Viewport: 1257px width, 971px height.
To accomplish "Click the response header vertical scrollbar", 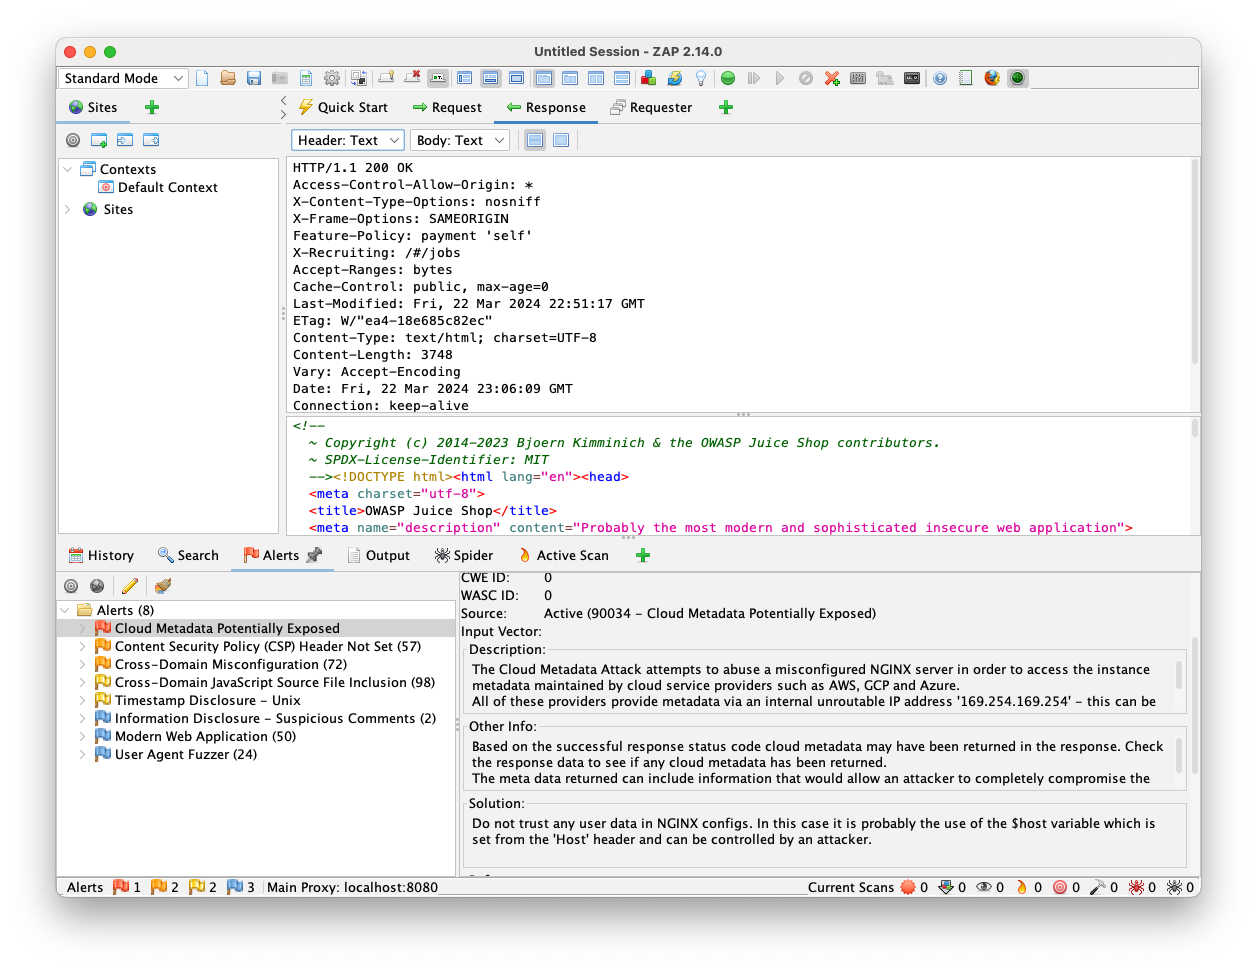I will 1195,260.
